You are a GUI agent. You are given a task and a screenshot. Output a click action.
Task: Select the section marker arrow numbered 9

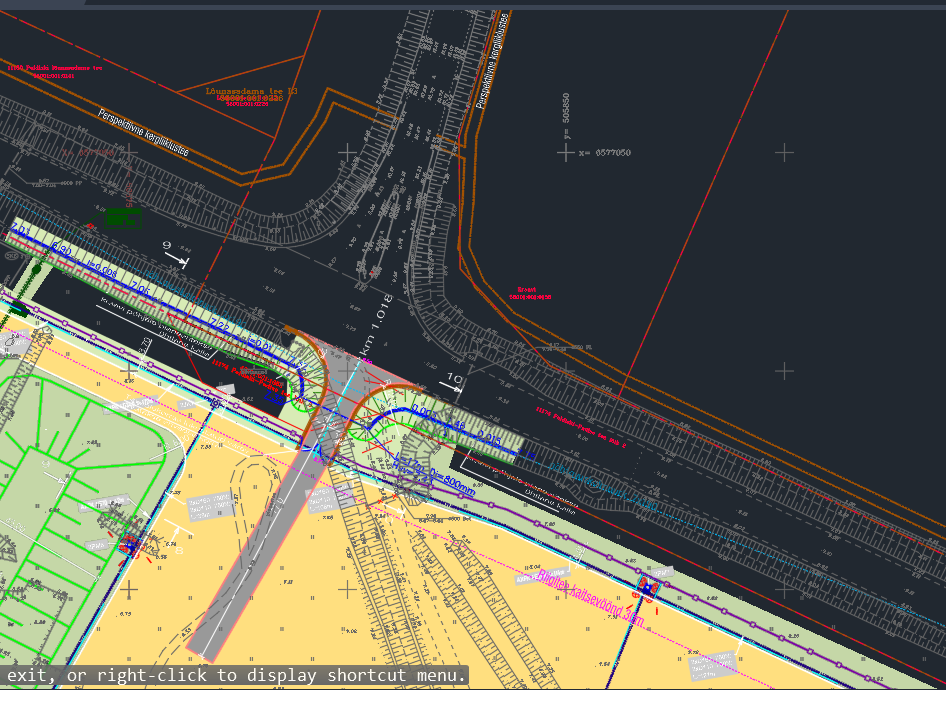pyautogui.click(x=176, y=255)
